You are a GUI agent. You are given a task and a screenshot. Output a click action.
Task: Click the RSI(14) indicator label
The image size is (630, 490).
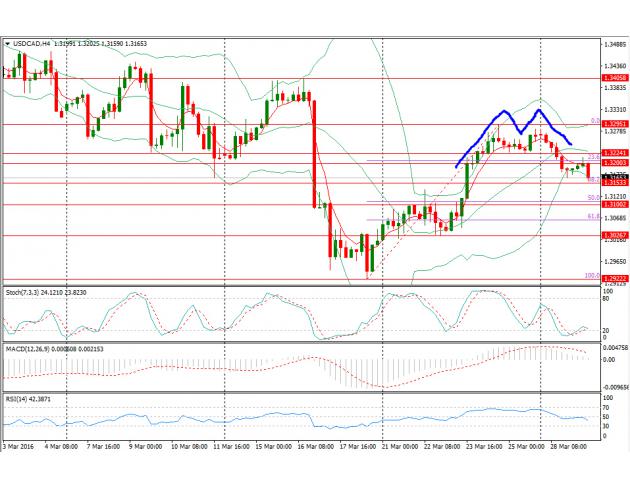pos(20,398)
